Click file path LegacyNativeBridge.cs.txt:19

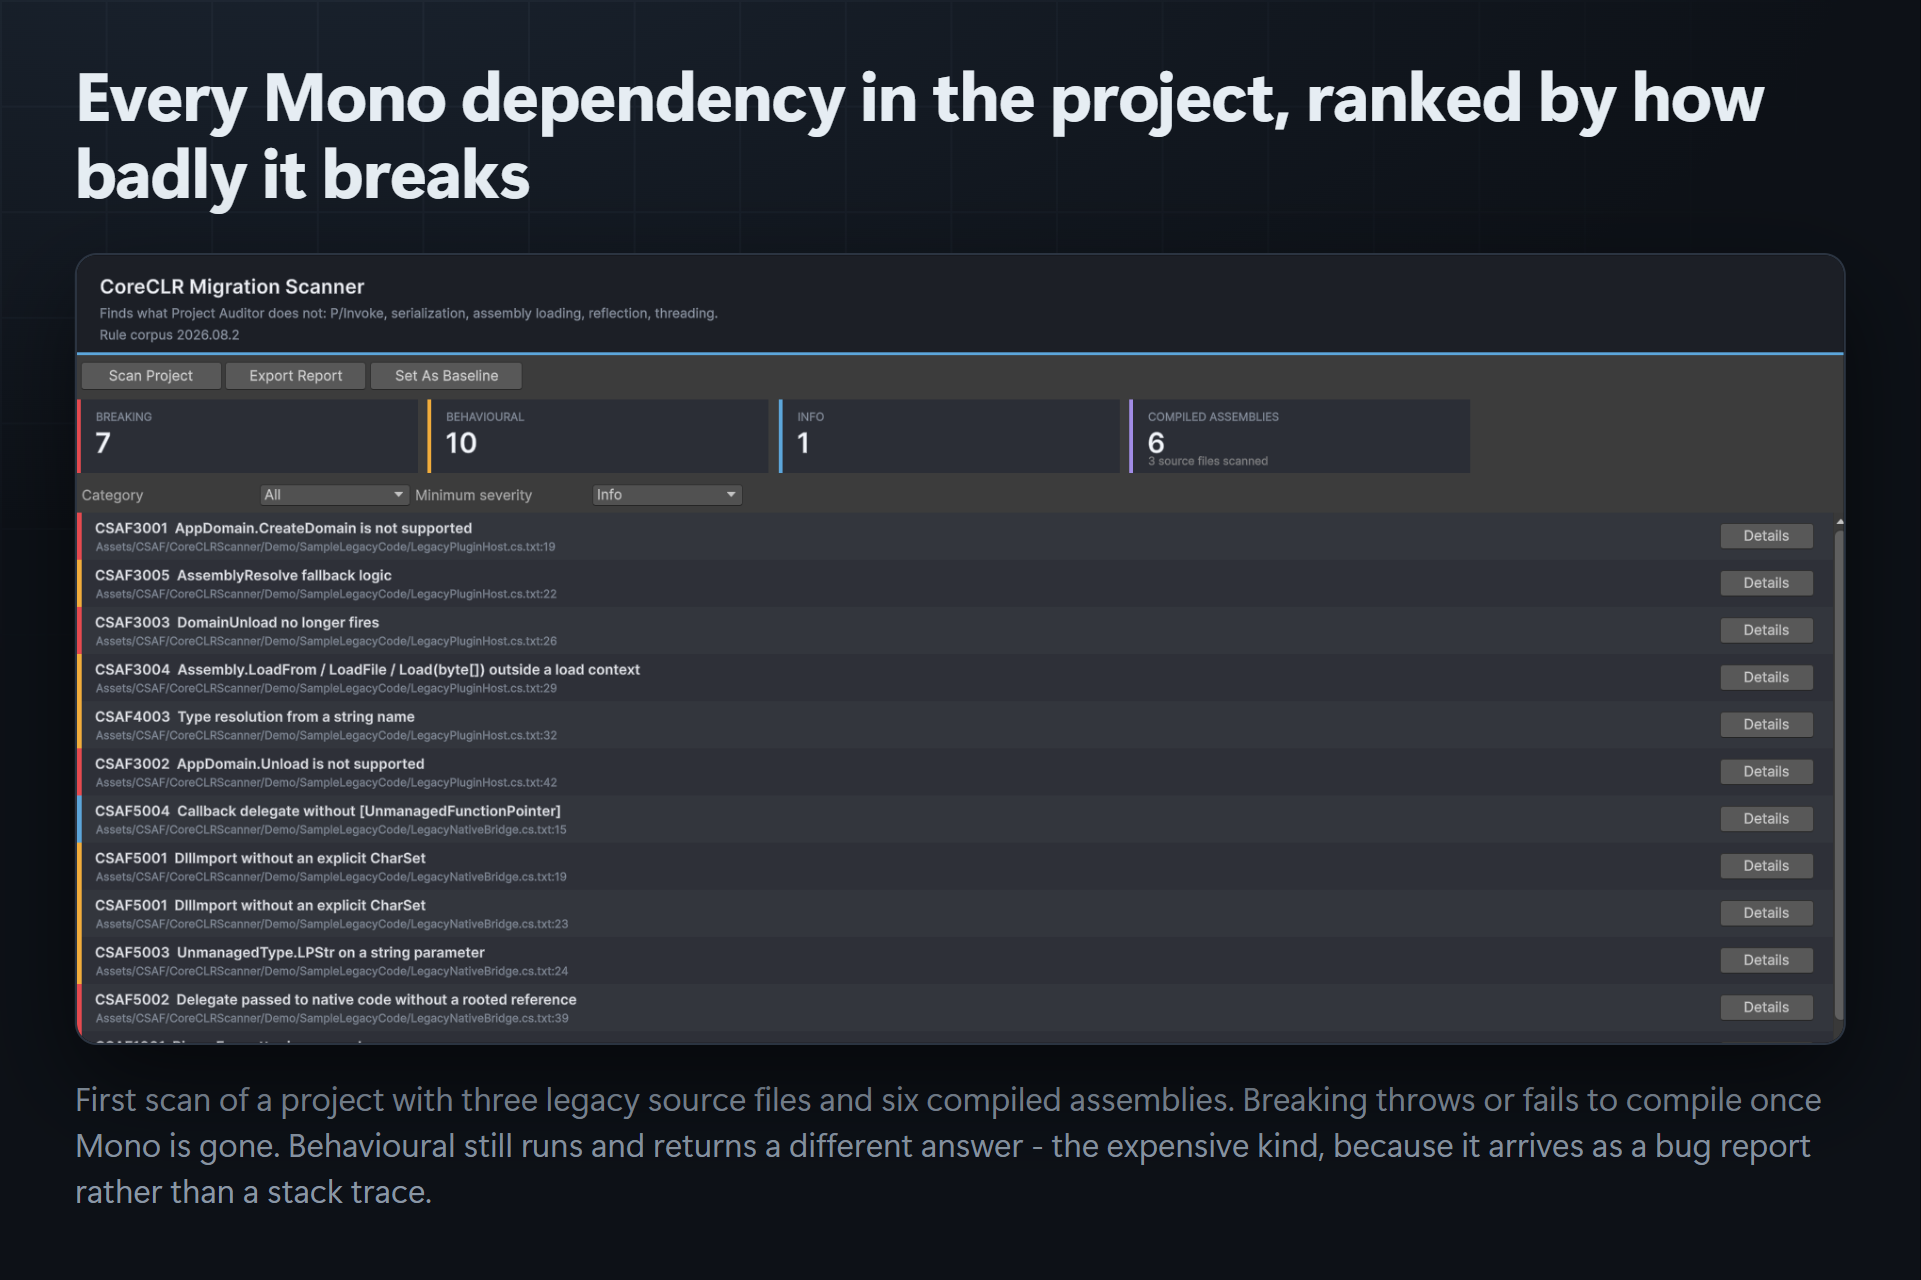pyautogui.click(x=331, y=877)
